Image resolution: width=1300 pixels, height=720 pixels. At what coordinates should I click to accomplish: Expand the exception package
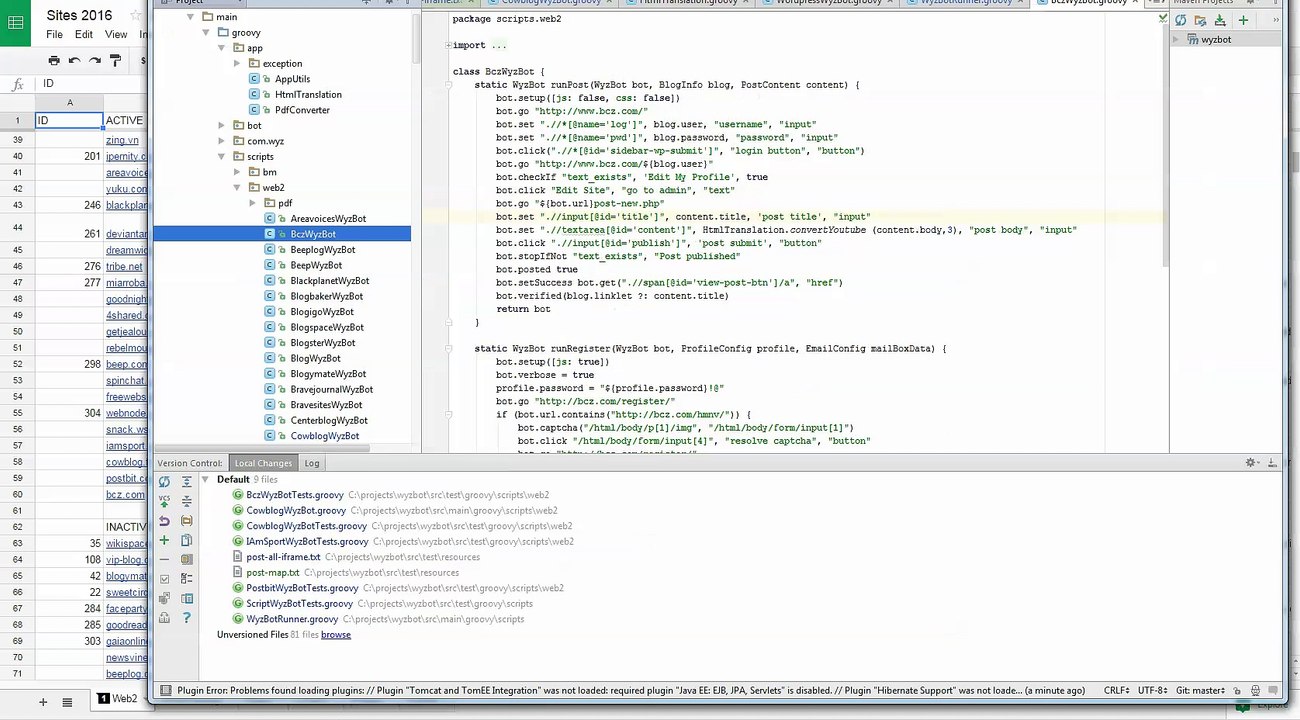237,64
